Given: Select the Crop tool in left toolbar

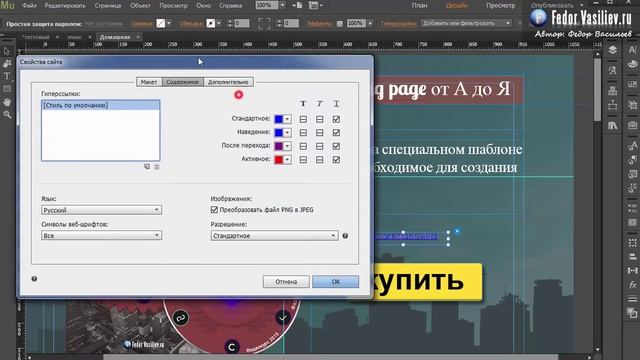Looking at the screenshot, I should pyautogui.click(x=7, y=63).
